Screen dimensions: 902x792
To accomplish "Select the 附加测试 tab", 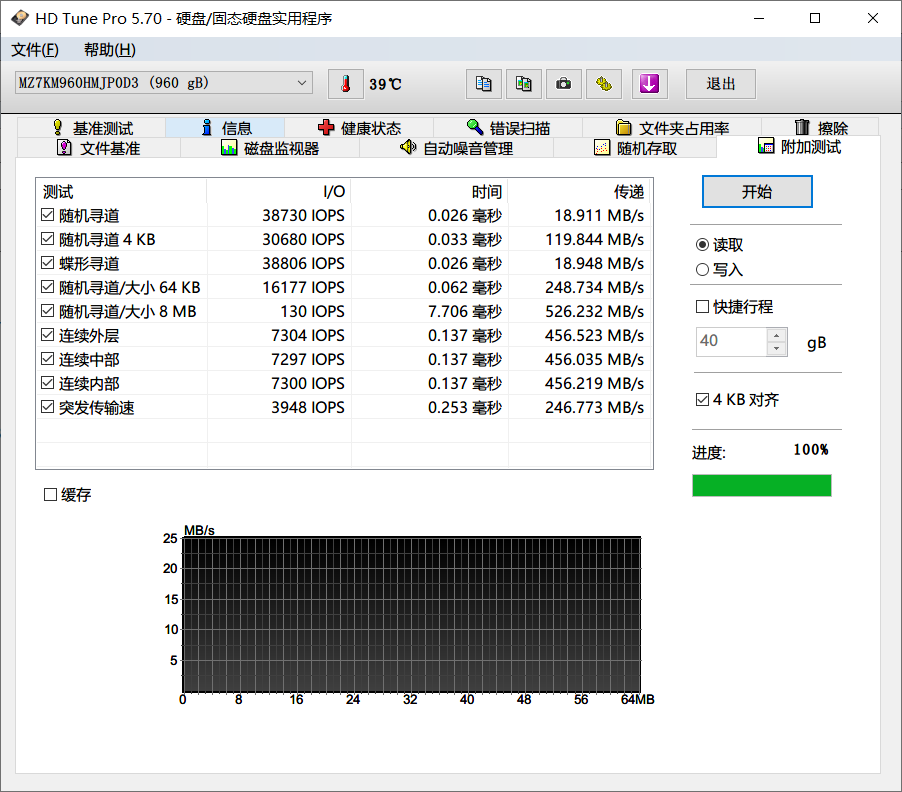I will tap(799, 147).
